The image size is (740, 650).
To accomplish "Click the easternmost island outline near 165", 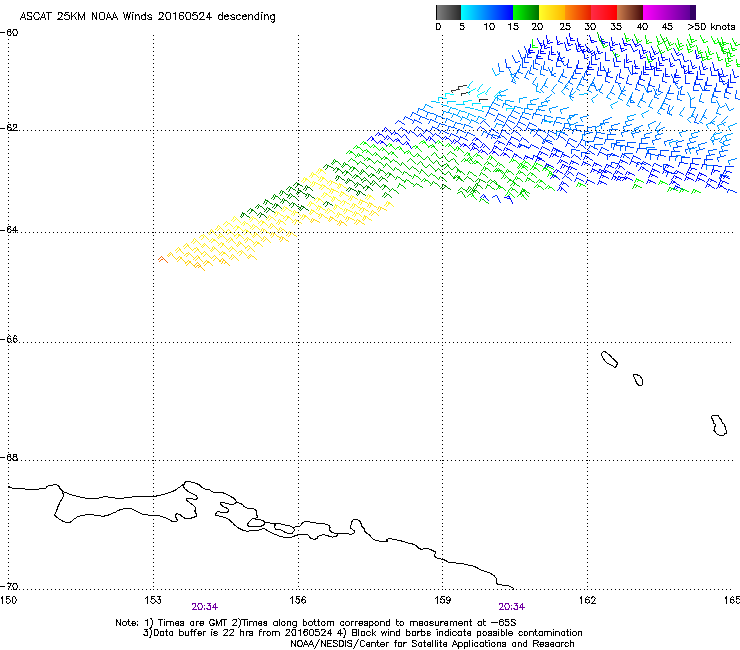I will 719,425.
